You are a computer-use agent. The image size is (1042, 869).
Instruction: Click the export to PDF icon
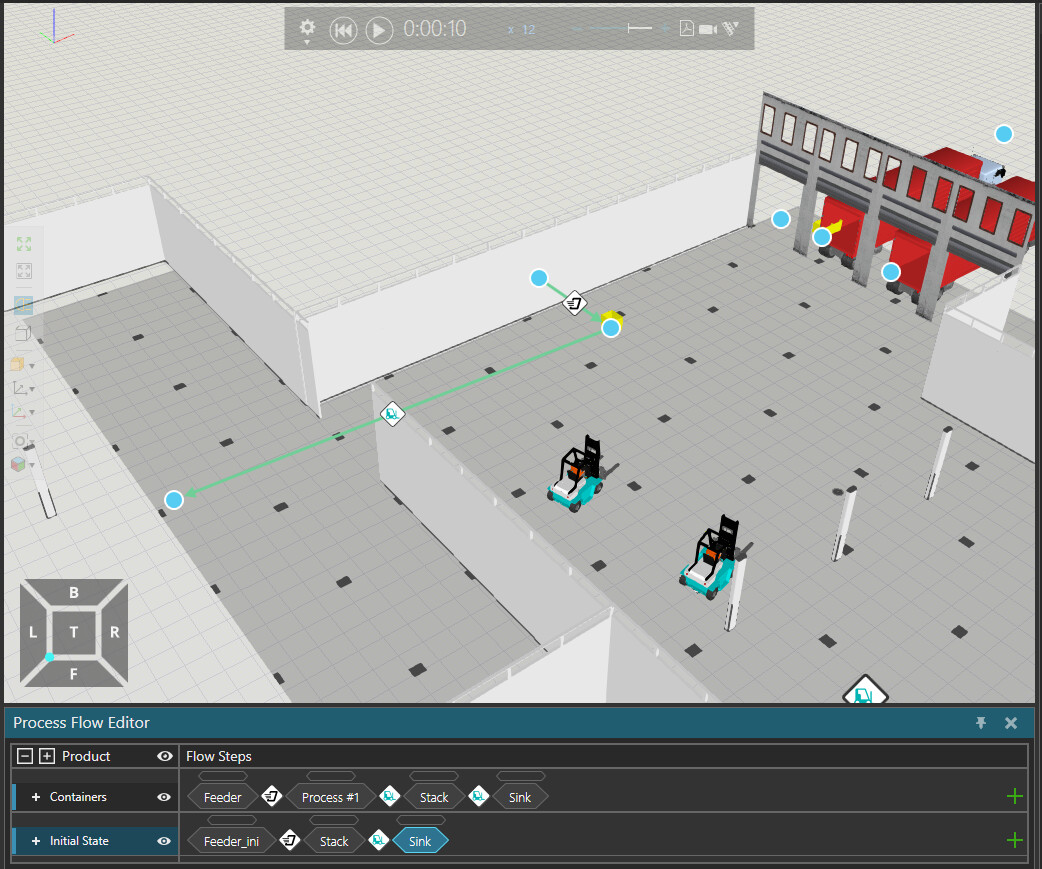[687, 29]
